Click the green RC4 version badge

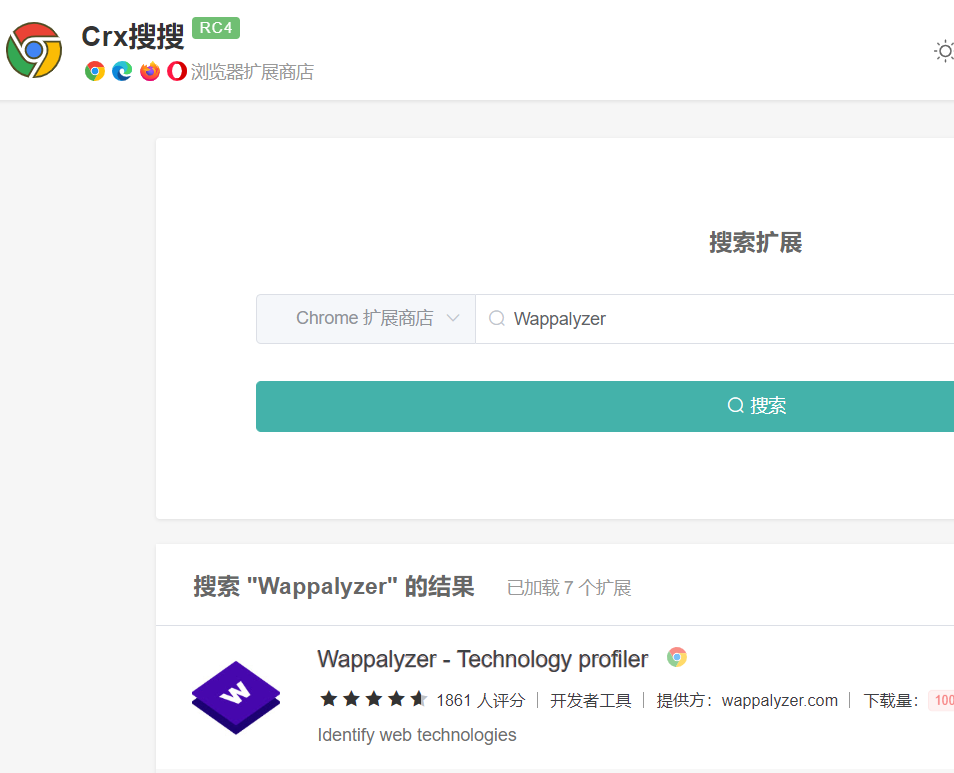click(x=215, y=28)
